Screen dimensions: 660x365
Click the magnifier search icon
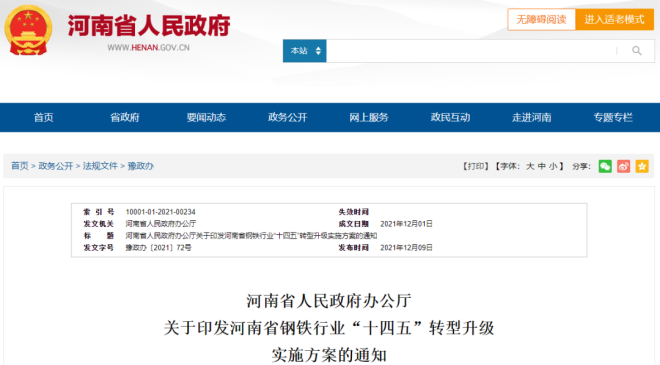[x=636, y=51]
